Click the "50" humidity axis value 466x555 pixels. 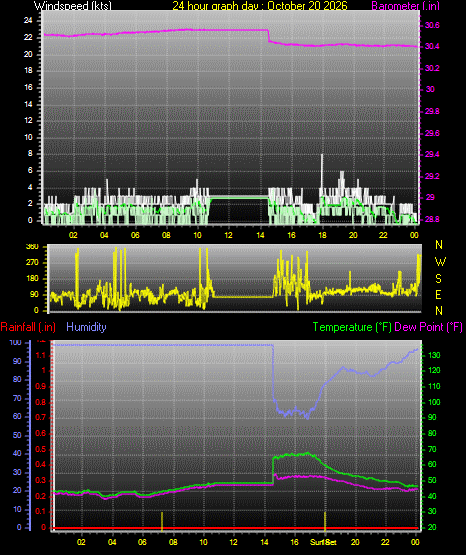pyautogui.click(x=17, y=435)
